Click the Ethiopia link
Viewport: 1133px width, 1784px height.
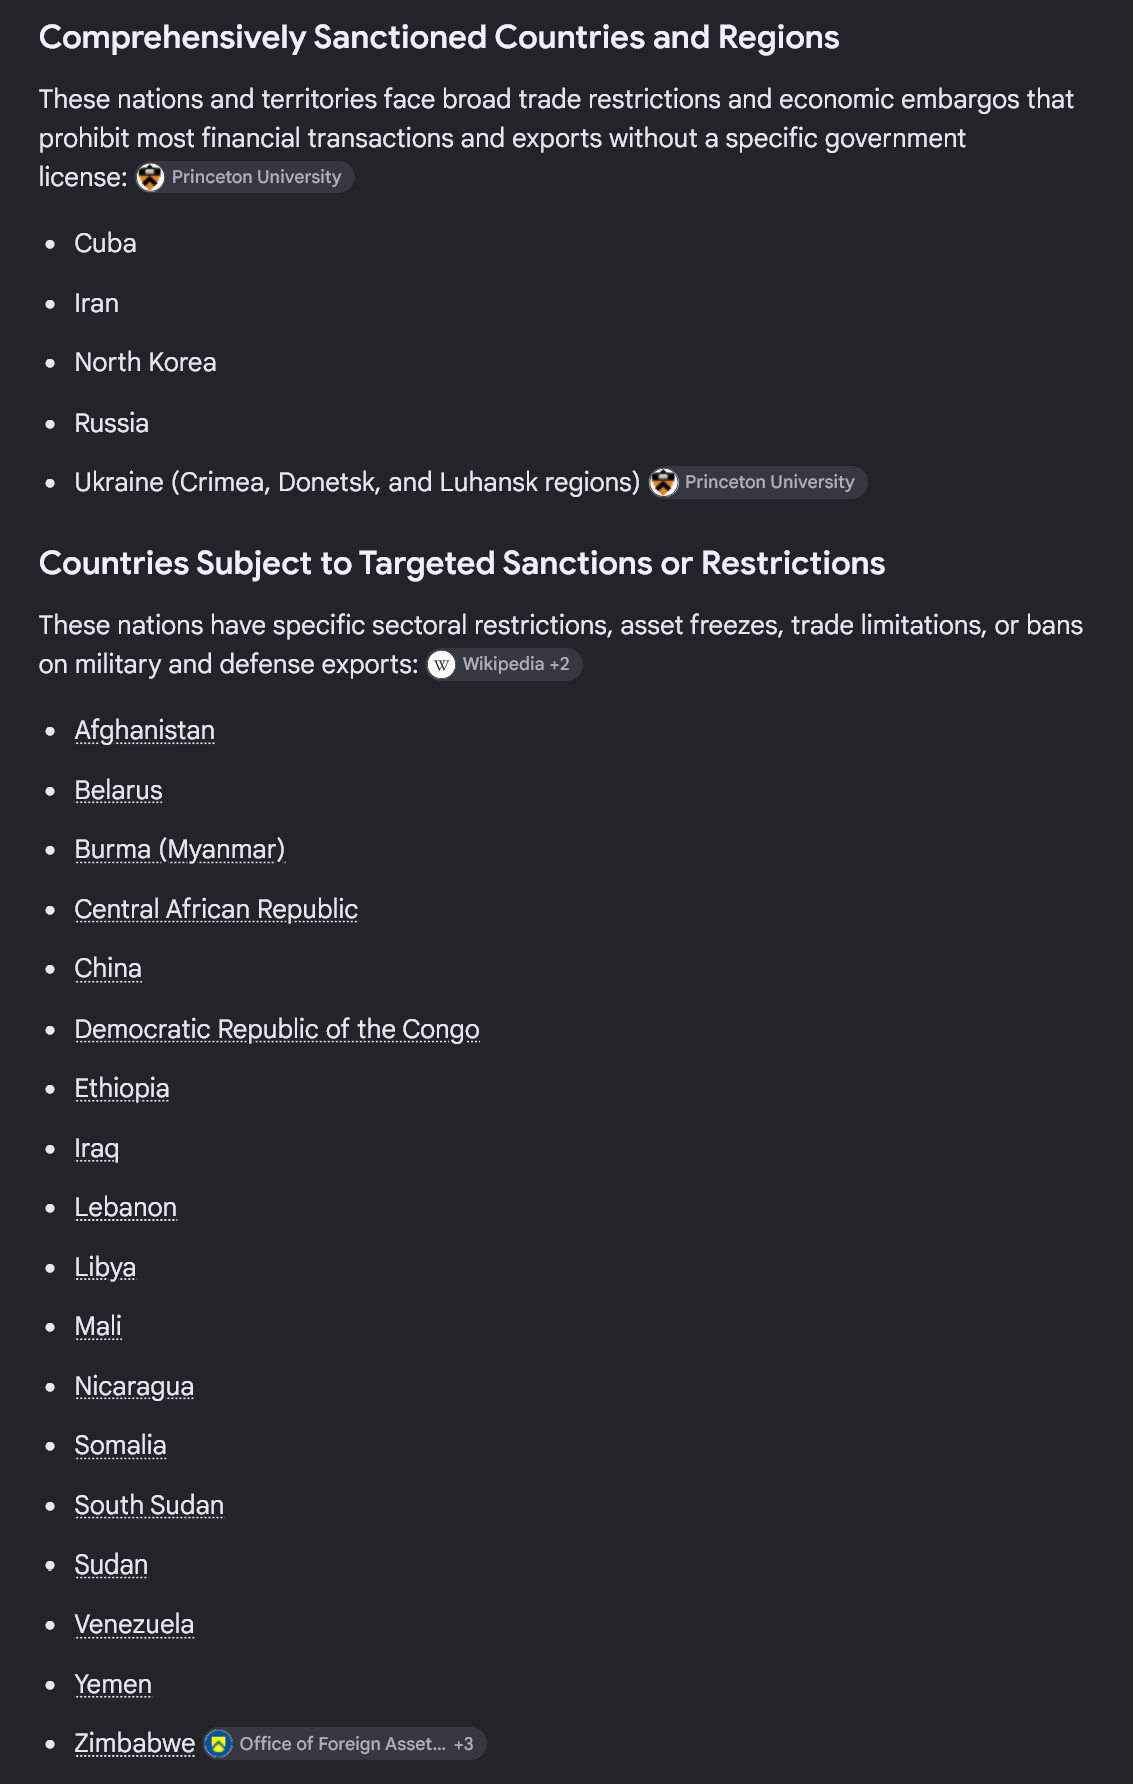coord(122,1088)
